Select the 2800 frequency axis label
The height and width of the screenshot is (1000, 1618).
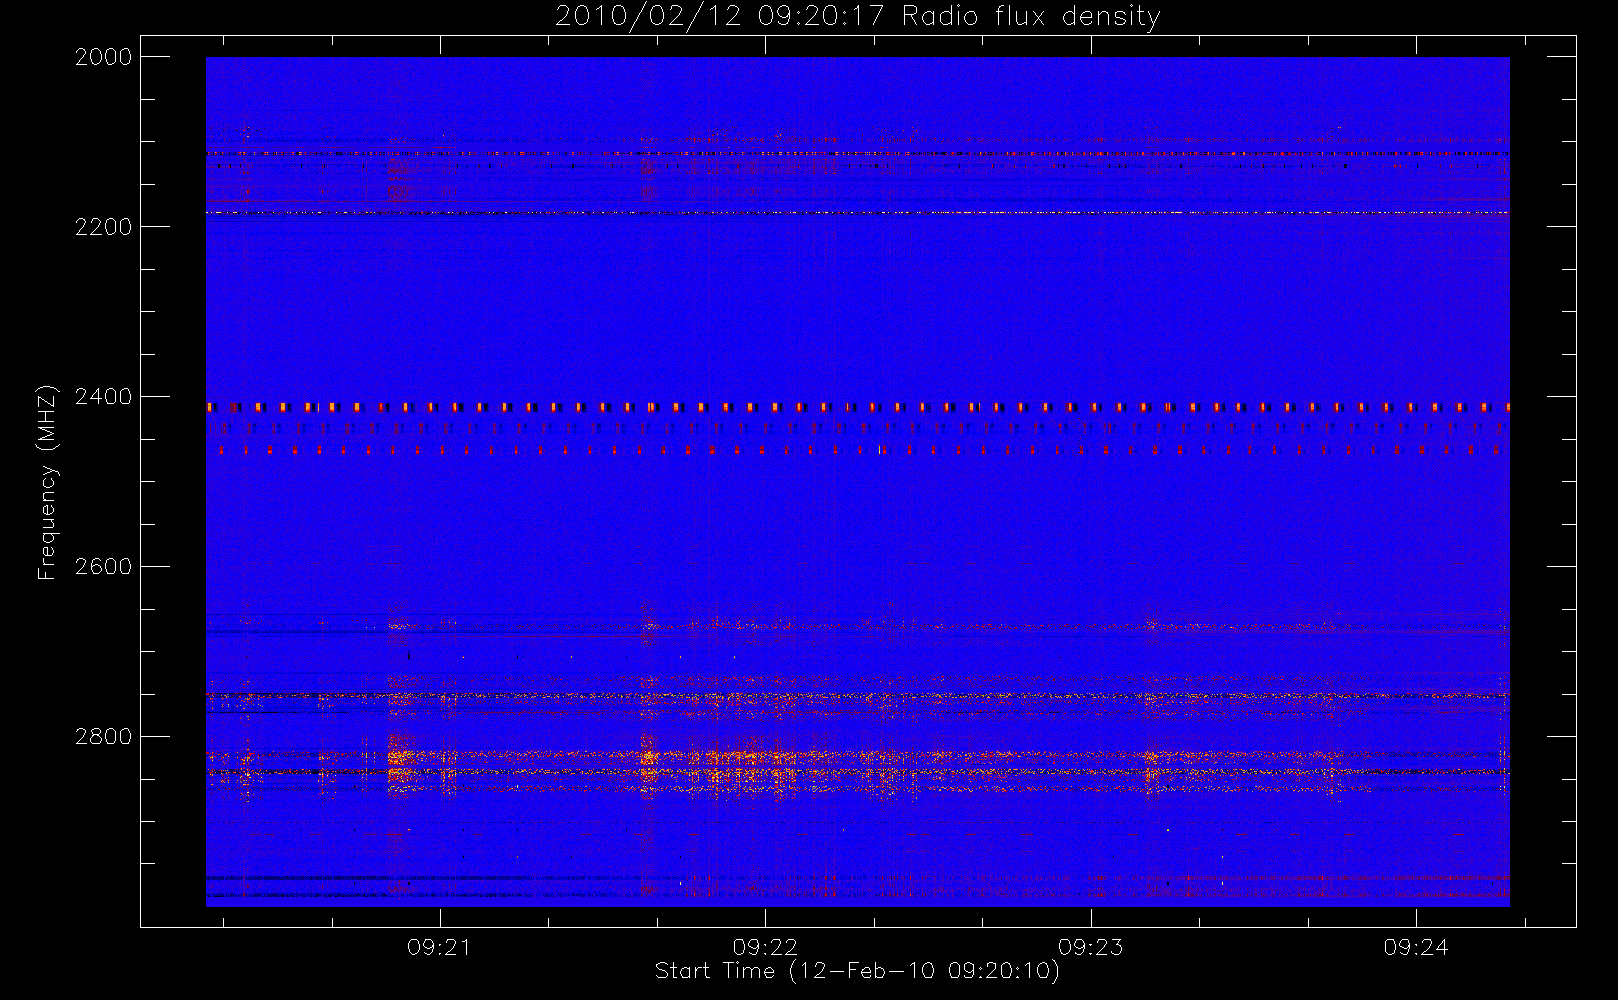[104, 737]
